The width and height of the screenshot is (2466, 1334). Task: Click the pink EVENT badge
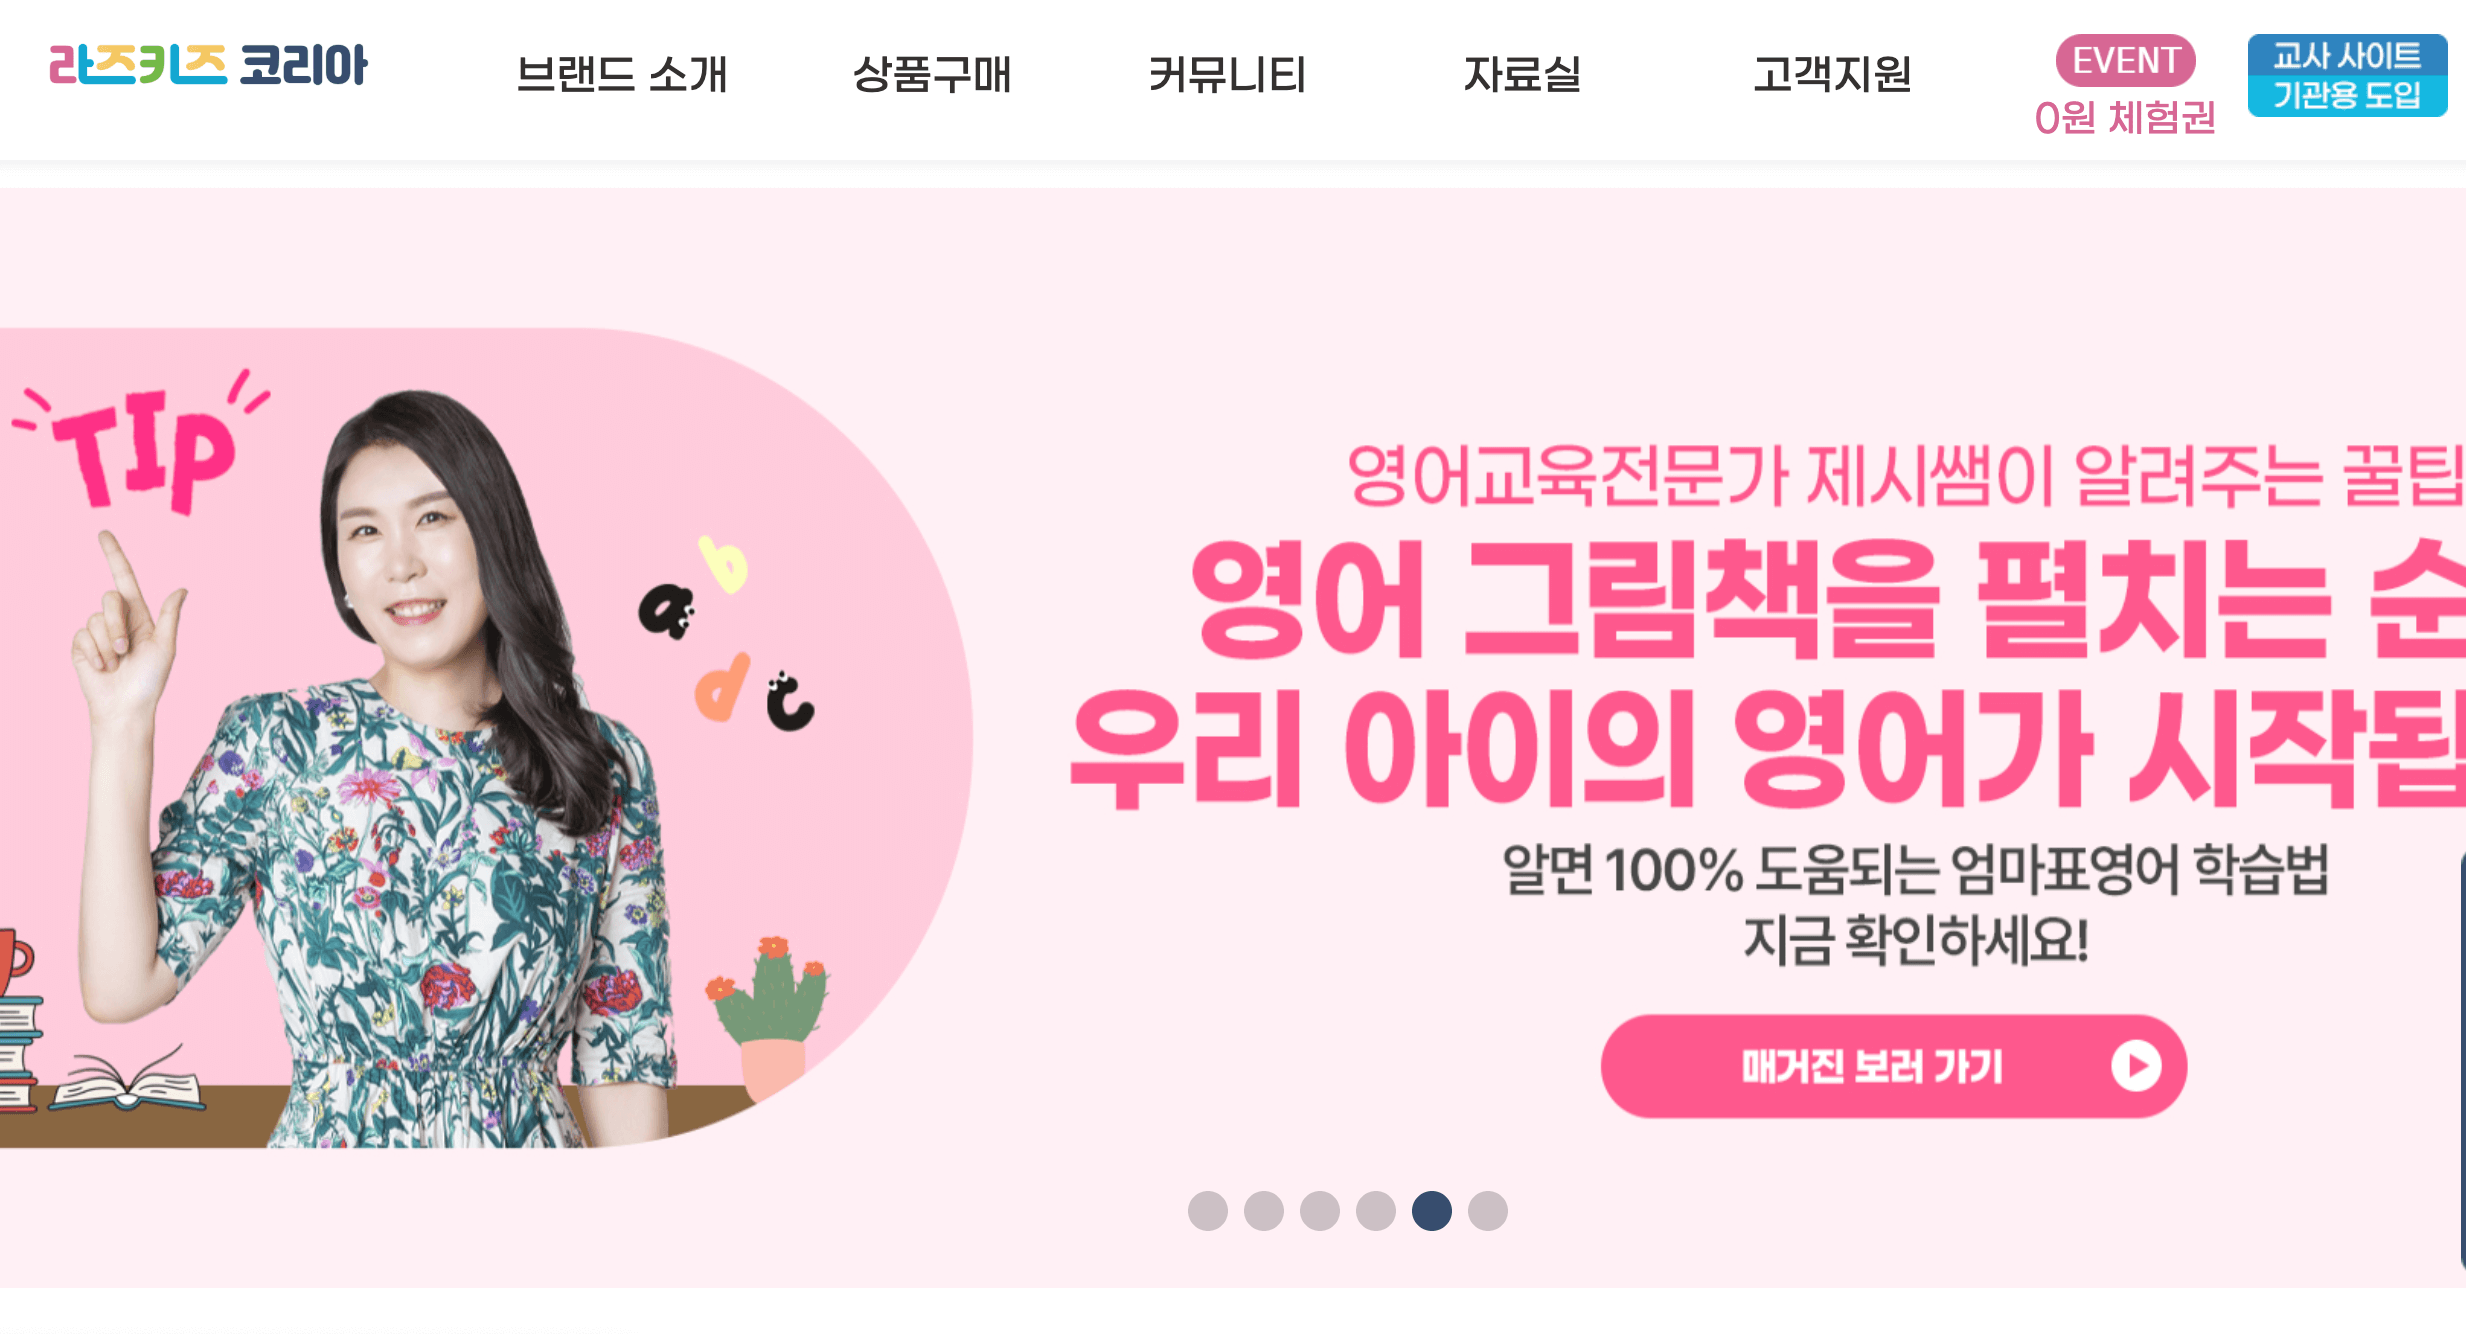2125,60
